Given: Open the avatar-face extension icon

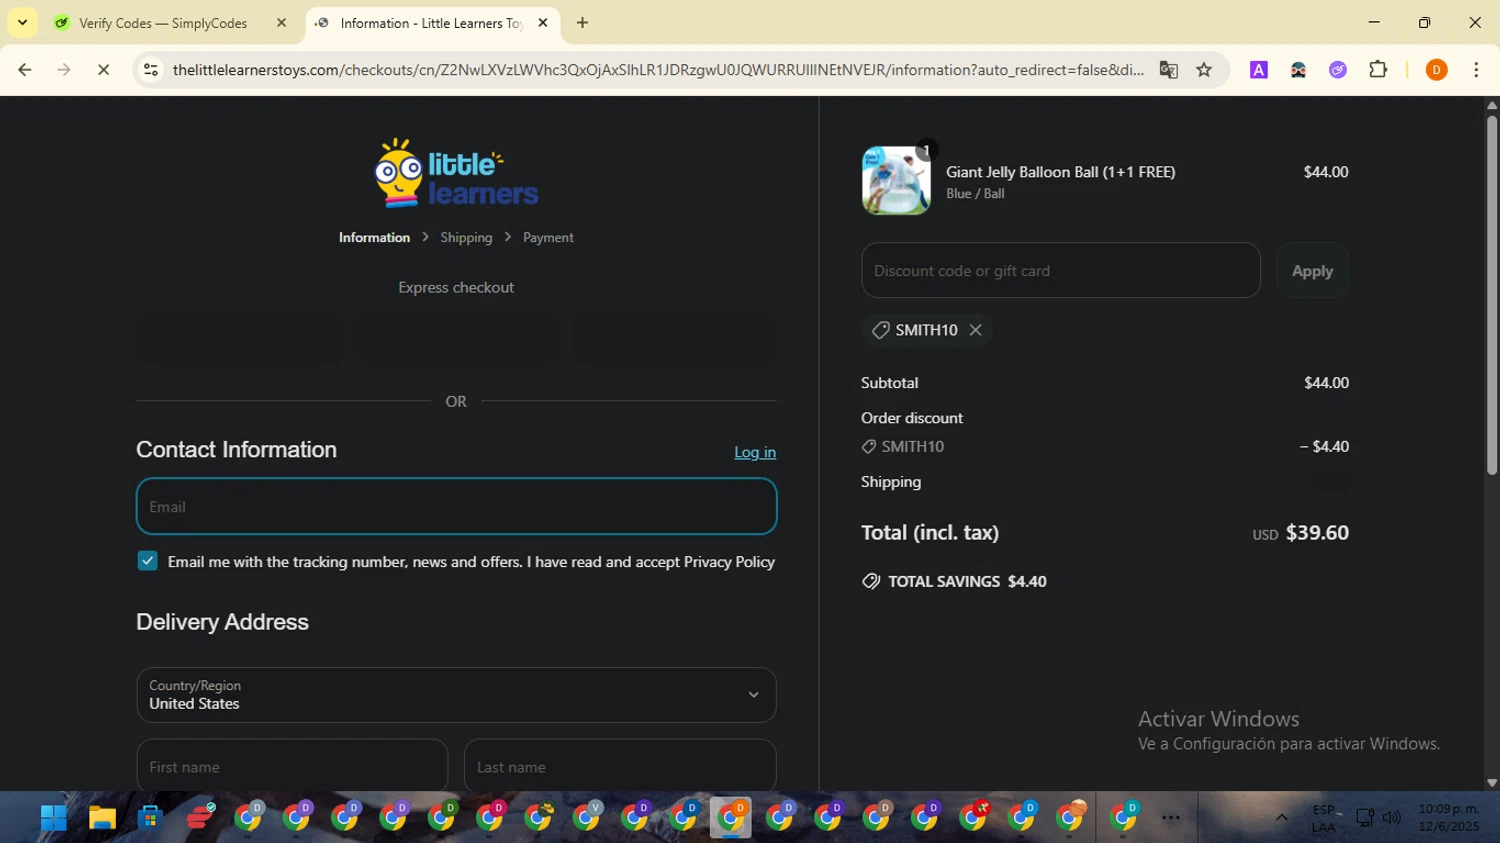Looking at the screenshot, I should point(1298,70).
